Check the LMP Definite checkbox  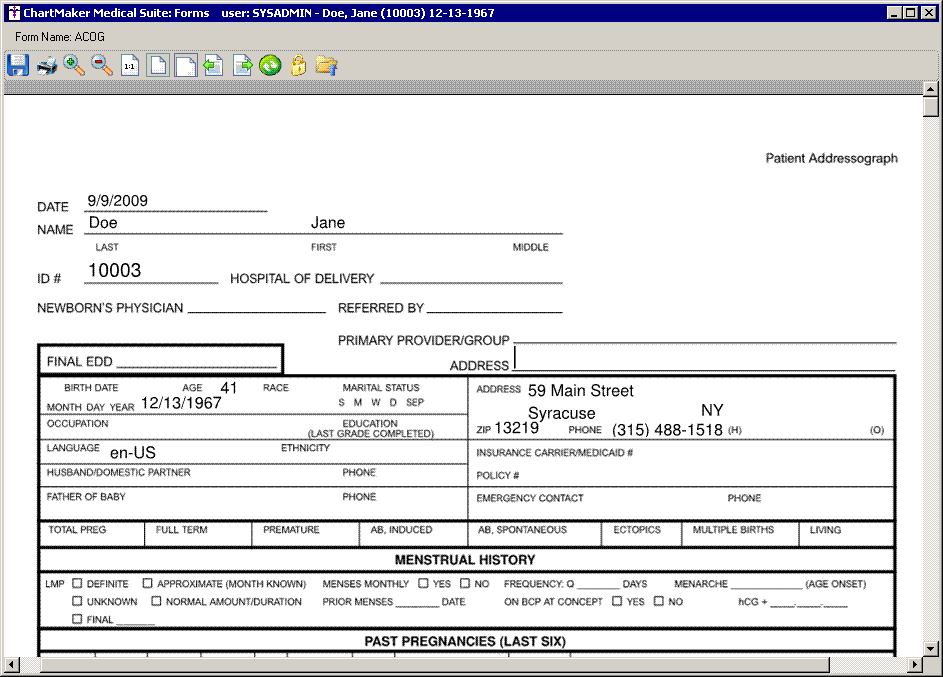click(x=77, y=584)
